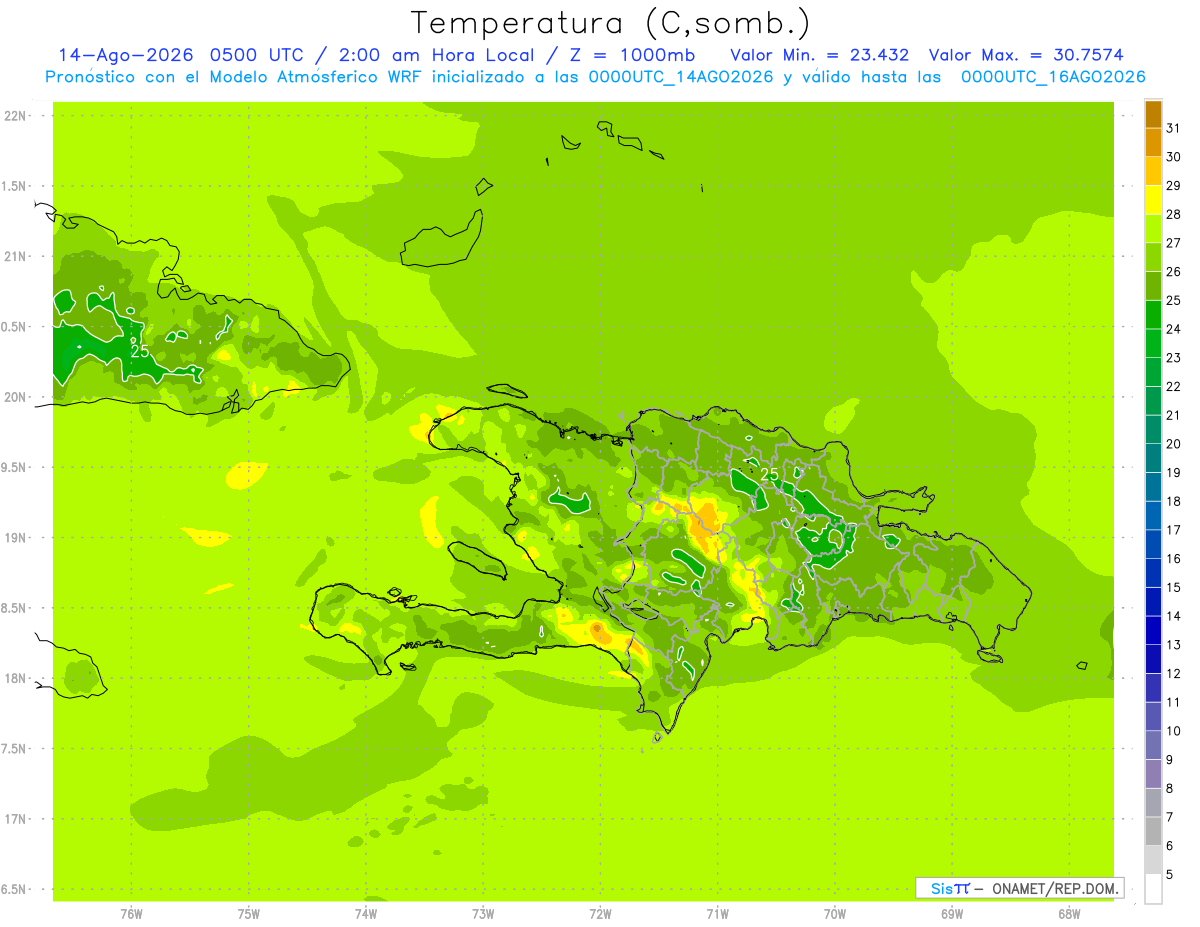Pick the purple swatch between 9 and 10
The width and height of the screenshot is (1200, 927).
point(1153,746)
